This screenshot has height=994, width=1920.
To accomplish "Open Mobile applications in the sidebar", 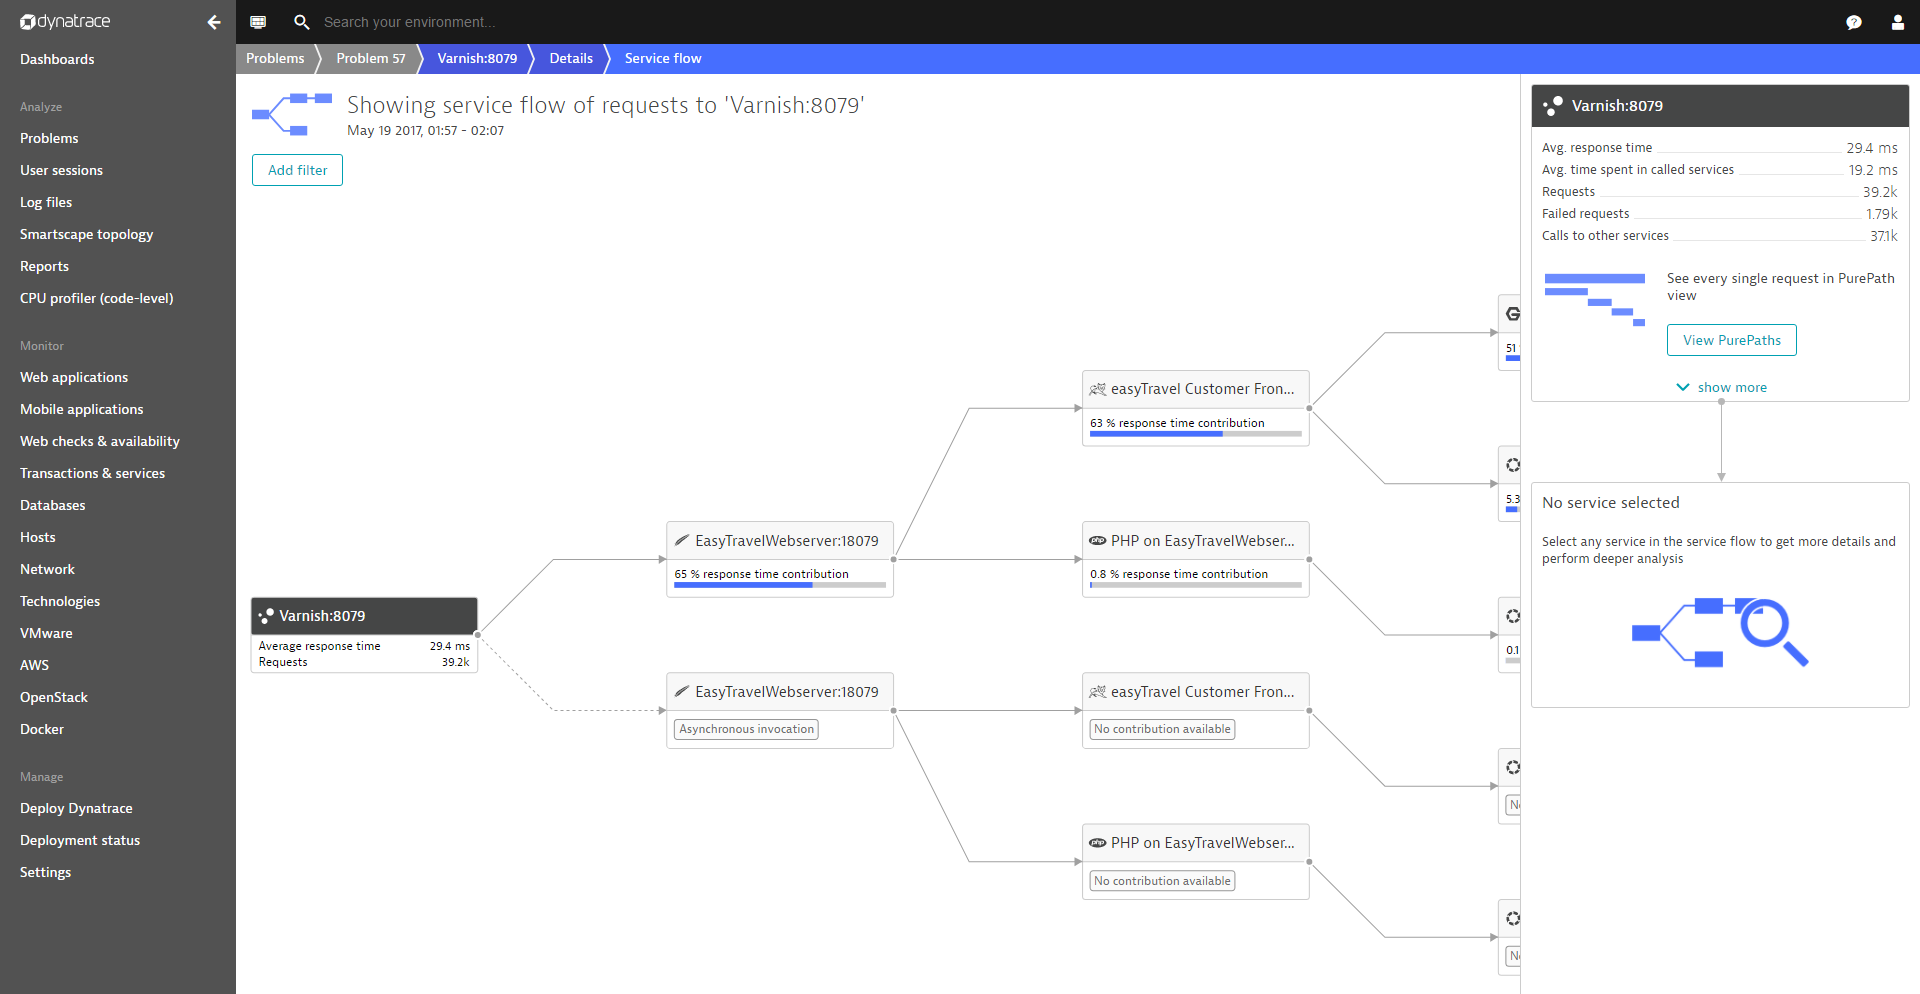I will pyautogui.click(x=81, y=410).
